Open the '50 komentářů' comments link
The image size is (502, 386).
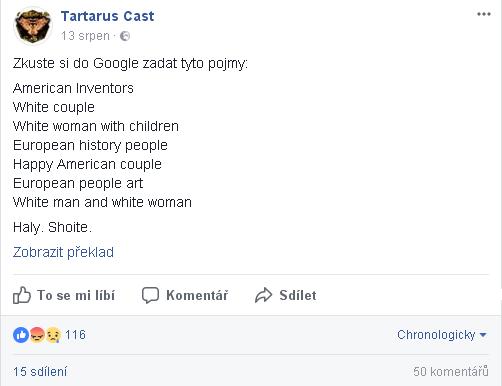(451, 371)
